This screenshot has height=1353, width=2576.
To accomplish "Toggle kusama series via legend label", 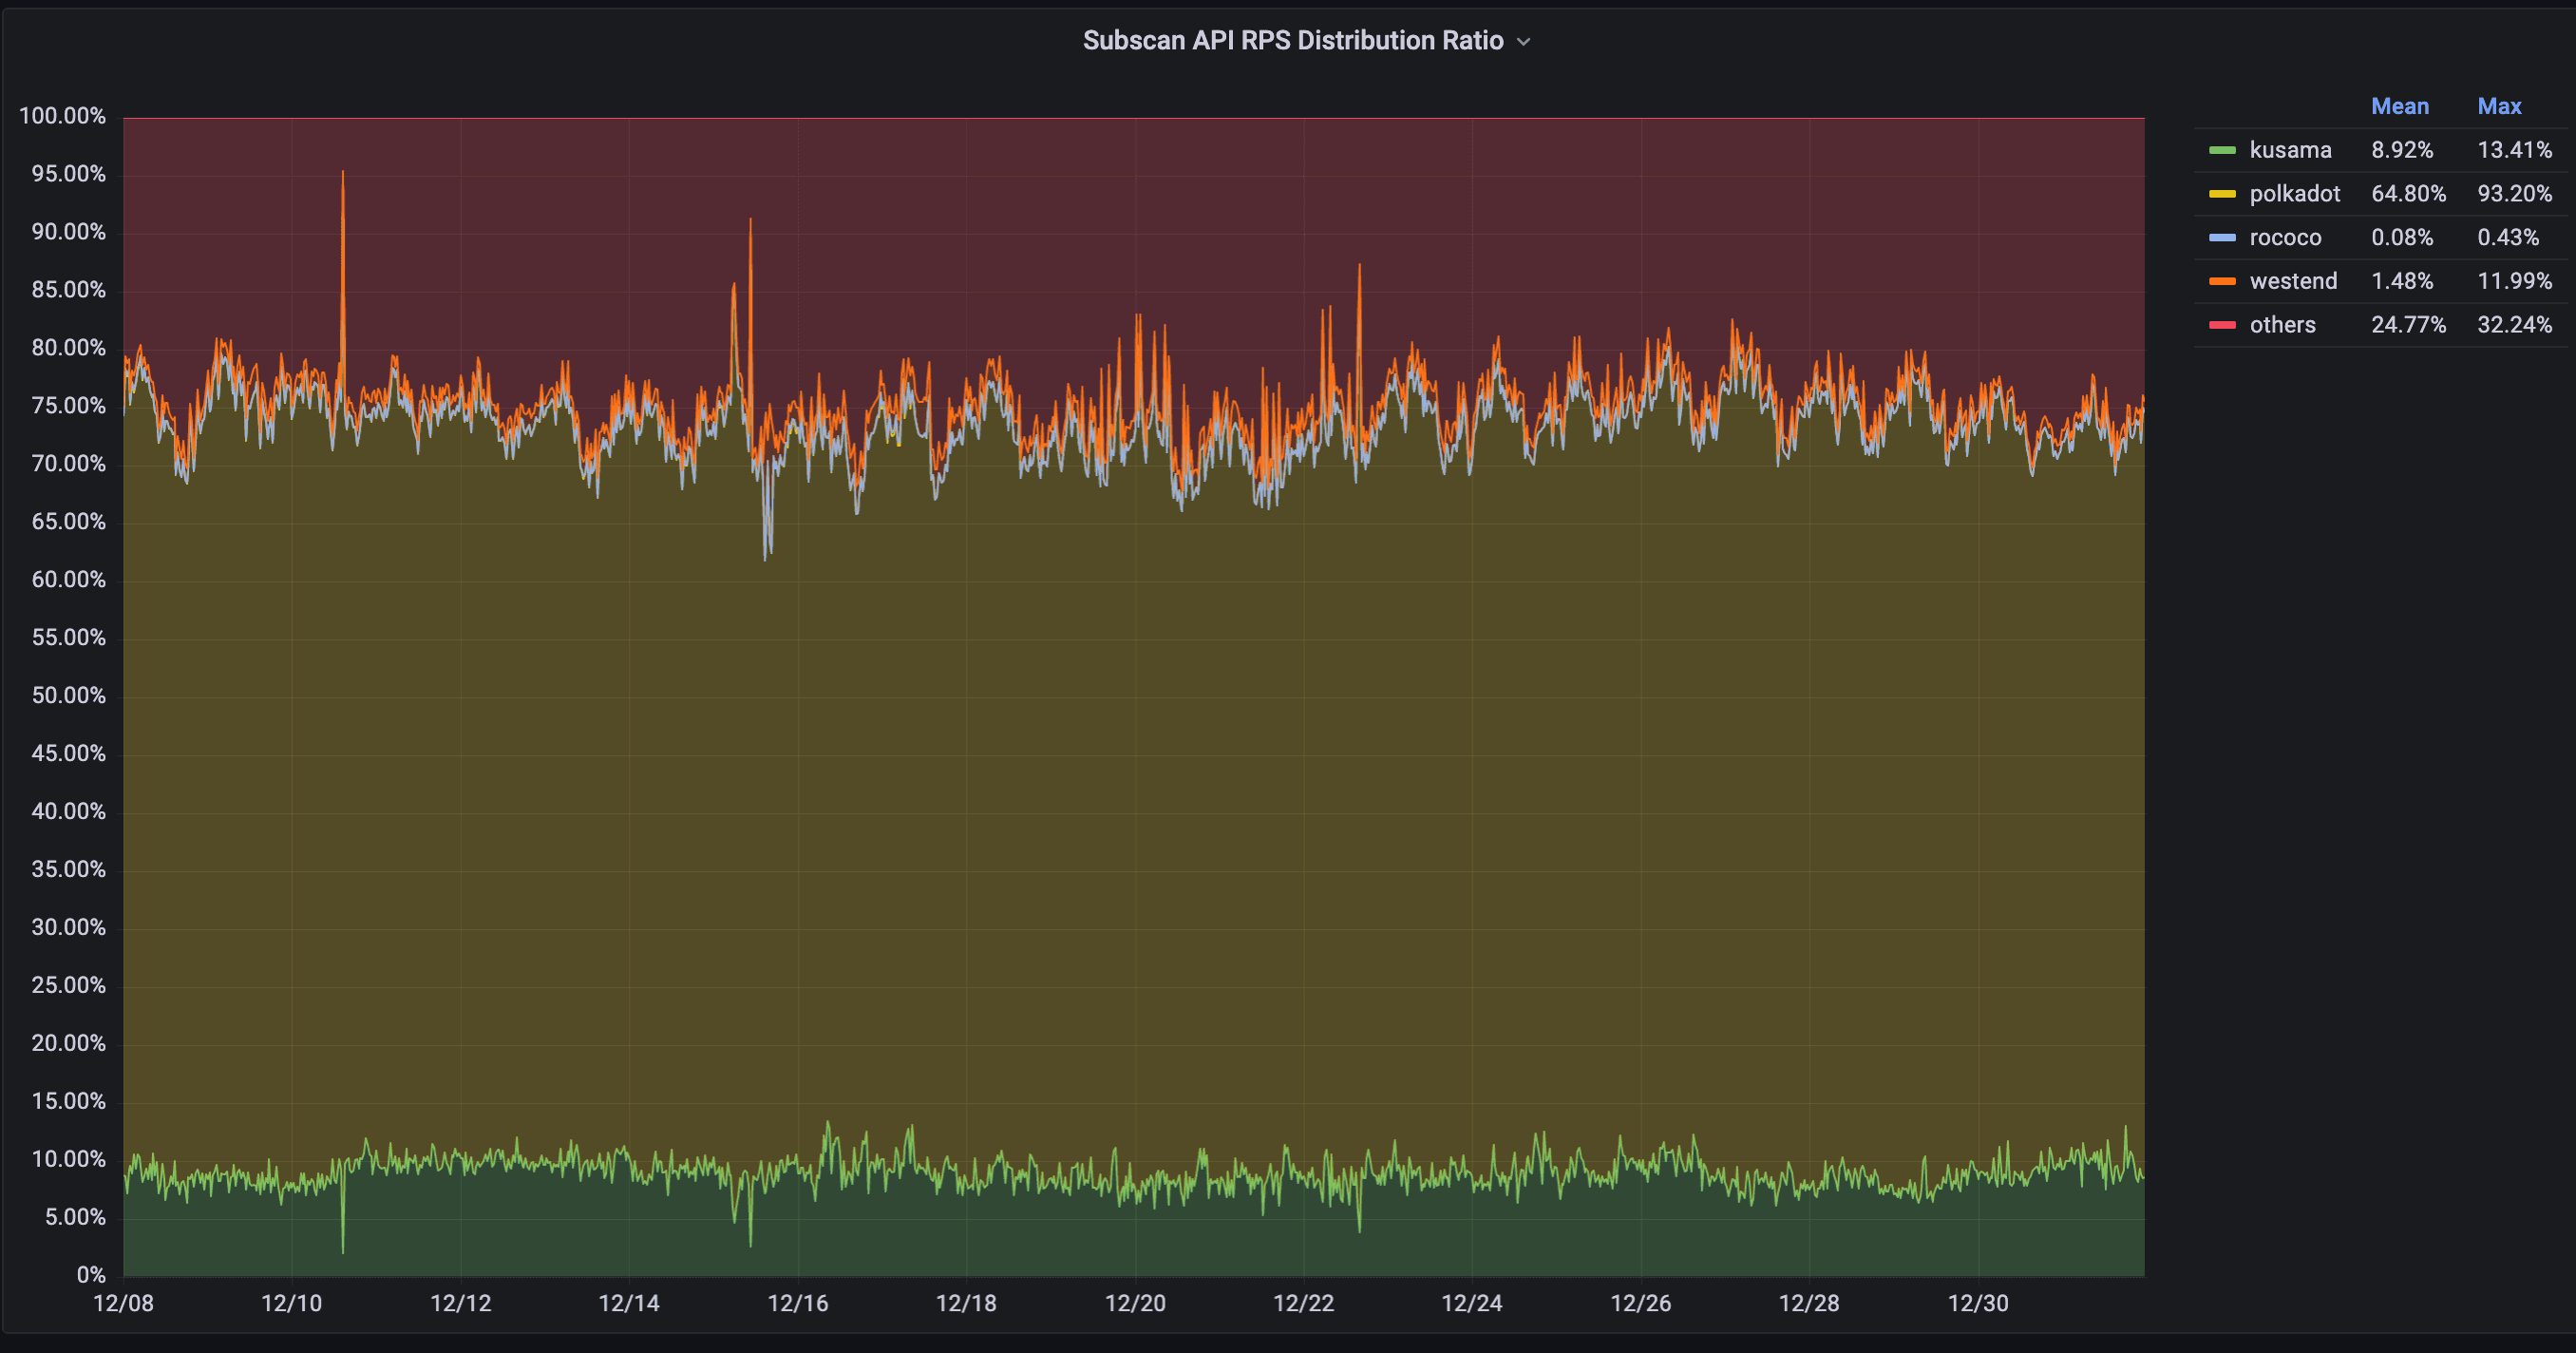I will pos(2289,150).
